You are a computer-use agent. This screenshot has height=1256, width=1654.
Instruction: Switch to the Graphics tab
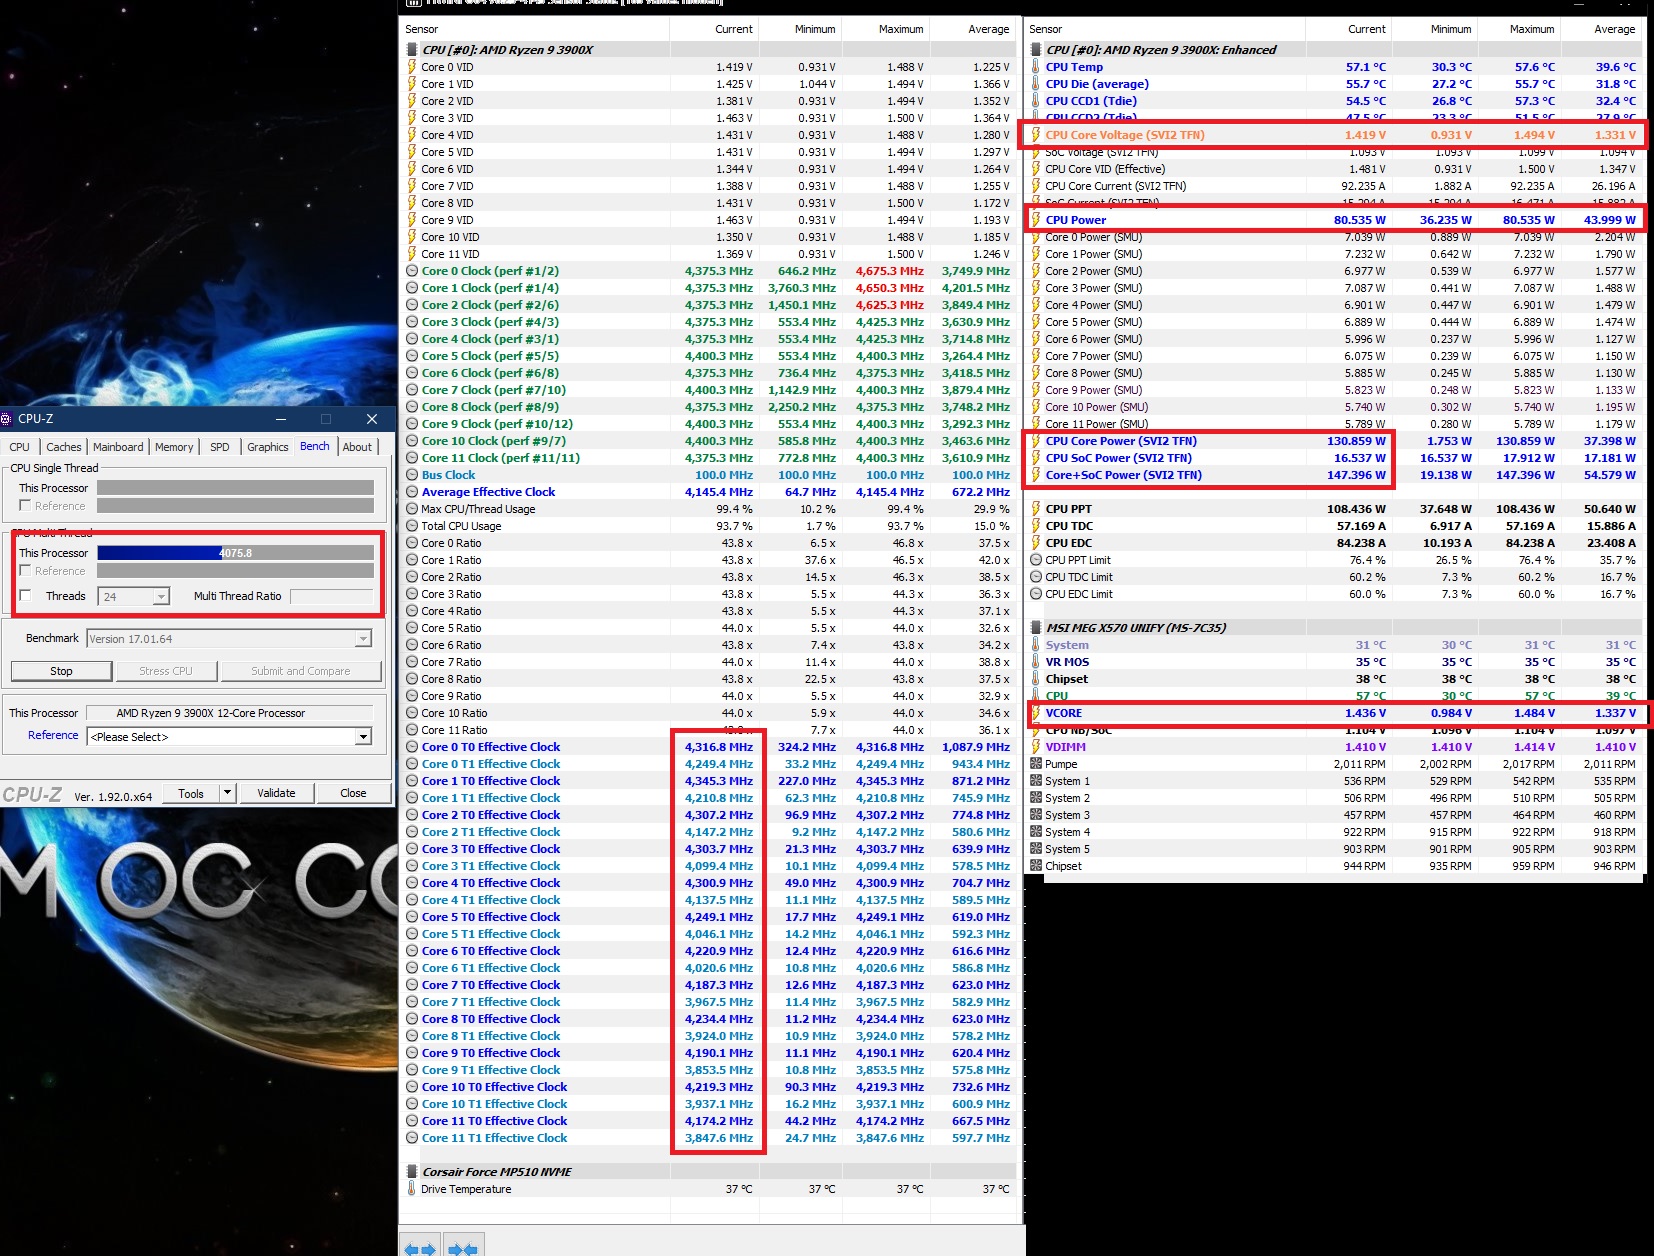click(x=267, y=447)
